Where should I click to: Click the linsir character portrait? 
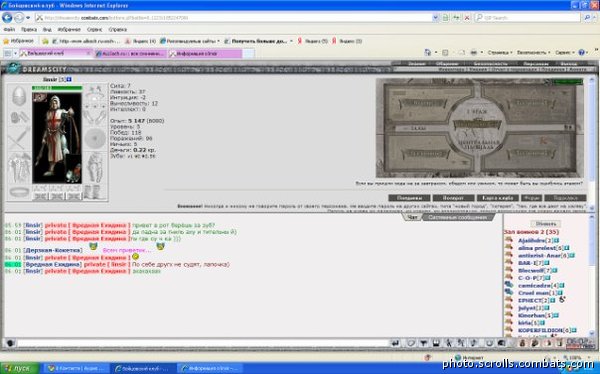coord(57,138)
